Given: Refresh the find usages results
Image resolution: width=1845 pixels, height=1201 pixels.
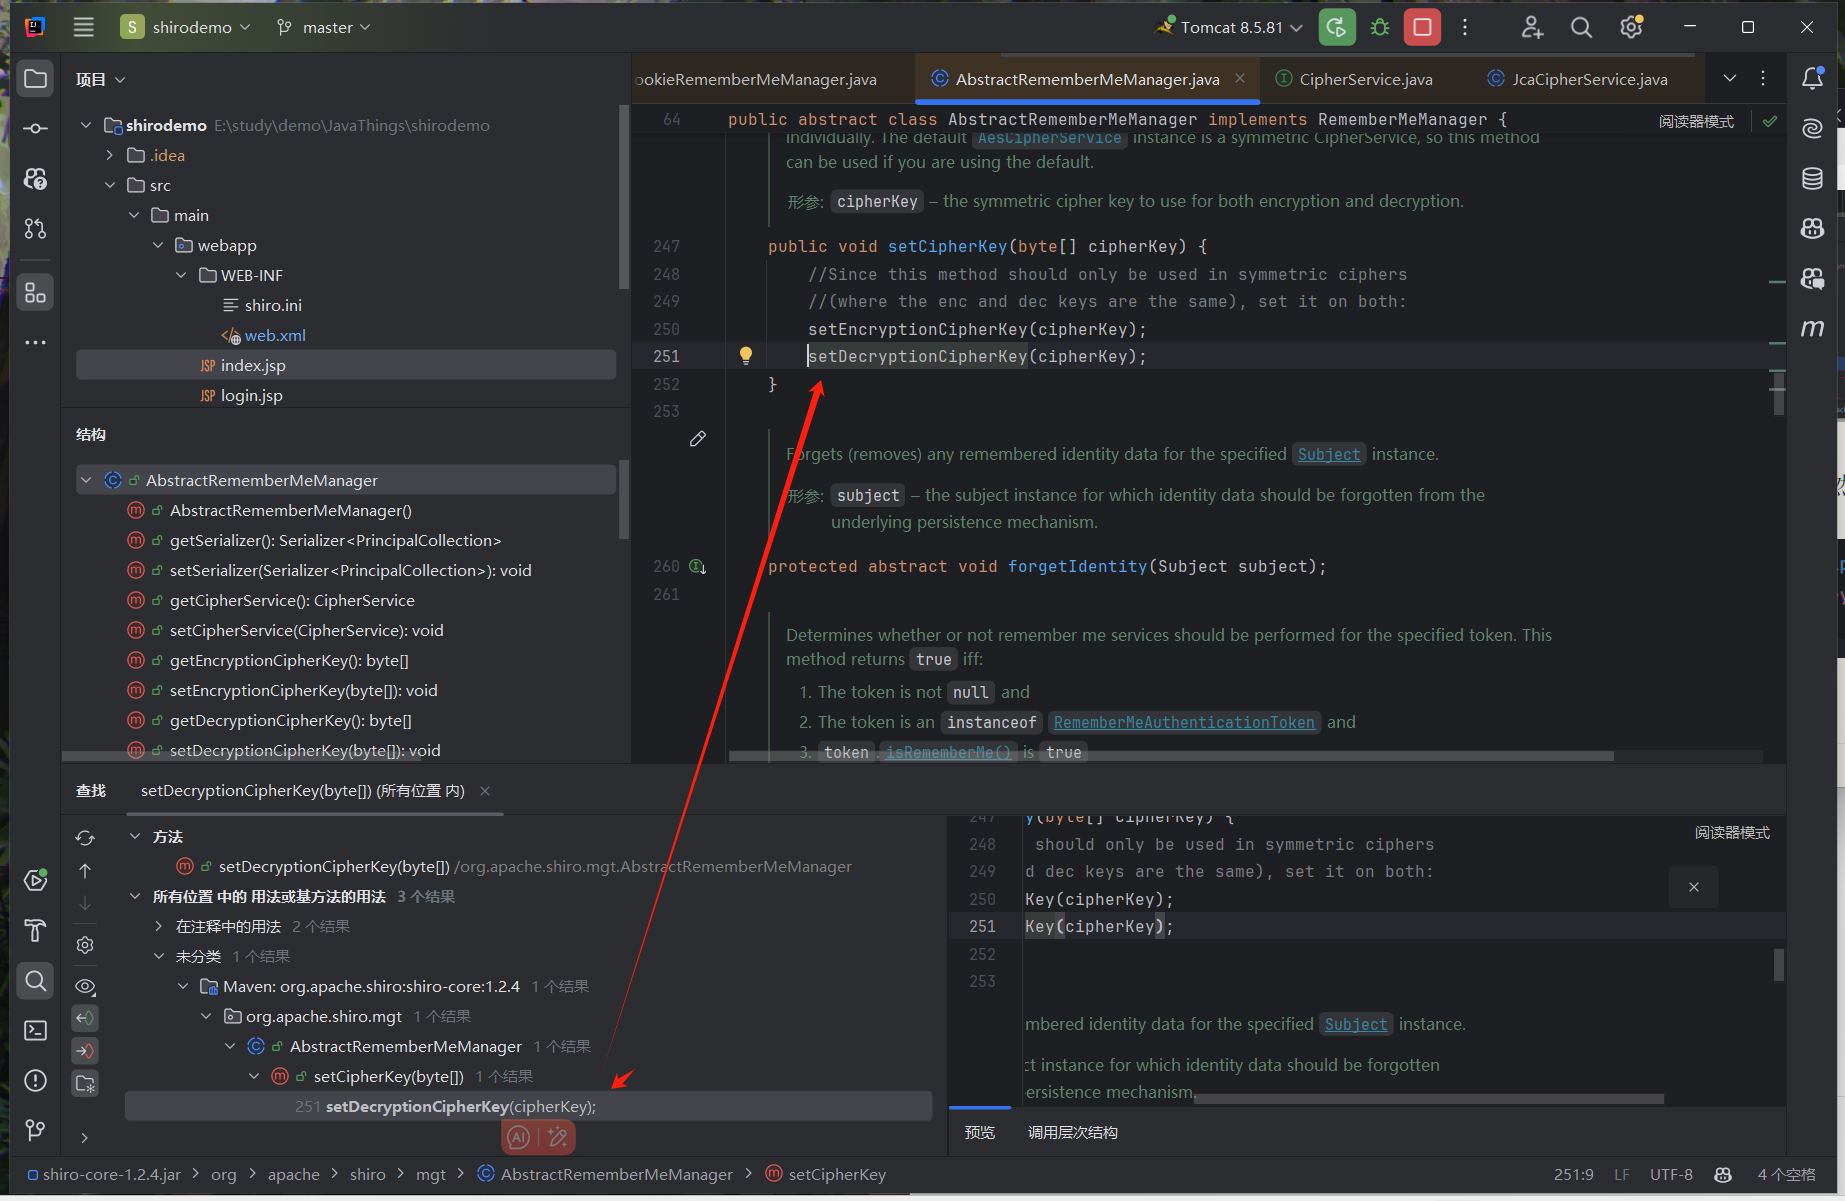Looking at the screenshot, I should coord(85,837).
